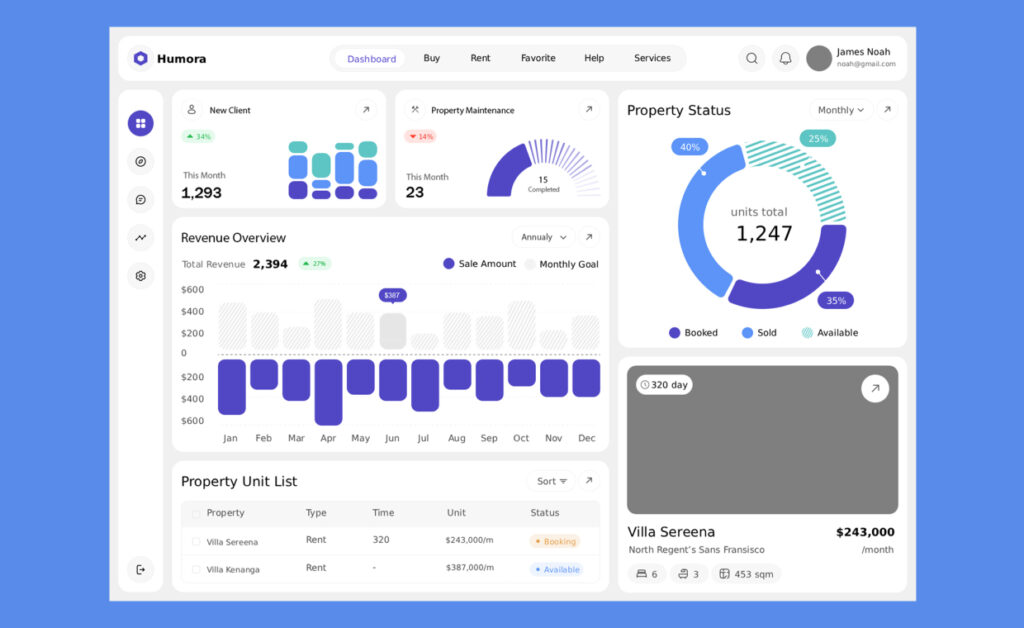Image resolution: width=1024 pixels, height=628 pixels.
Task: Click the Apr sale amount bar
Action: [x=328, y=392]
